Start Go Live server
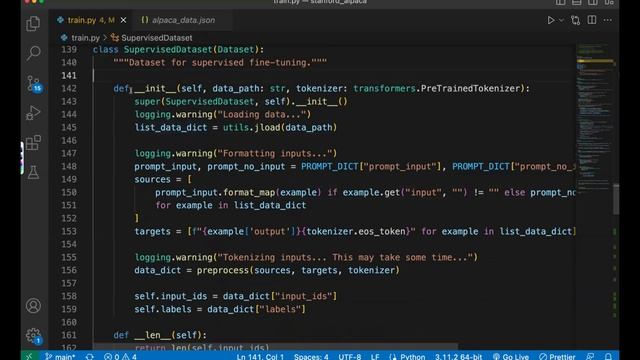The height and width of the screenshot is (360, 640). [511, 356]
